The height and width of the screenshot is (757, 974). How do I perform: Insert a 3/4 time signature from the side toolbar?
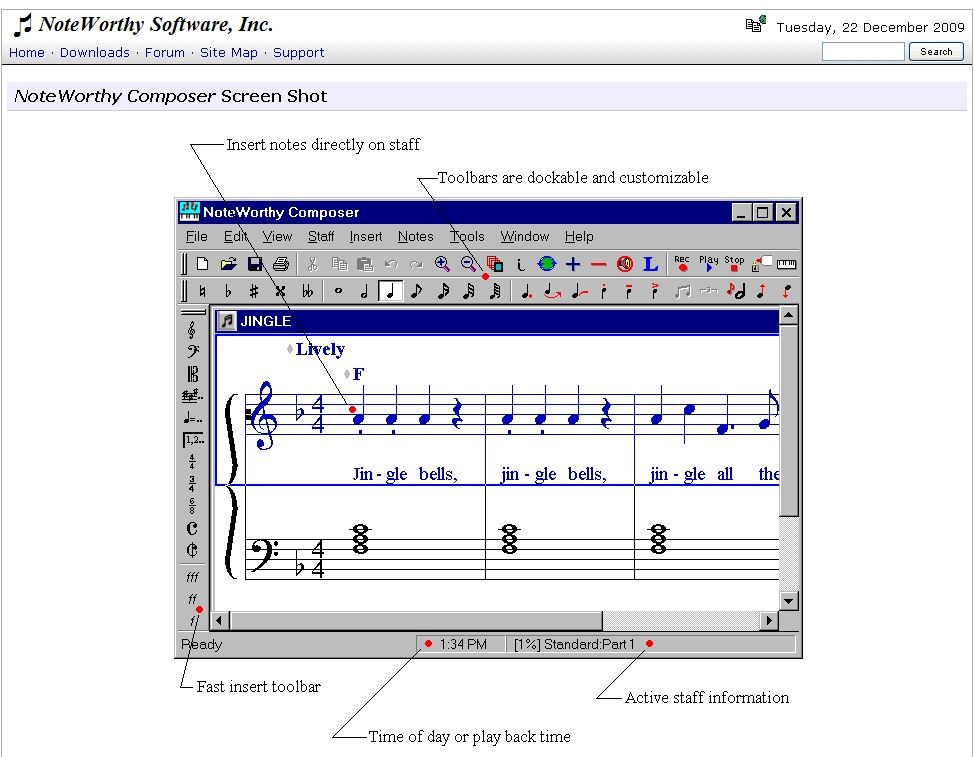192,484
